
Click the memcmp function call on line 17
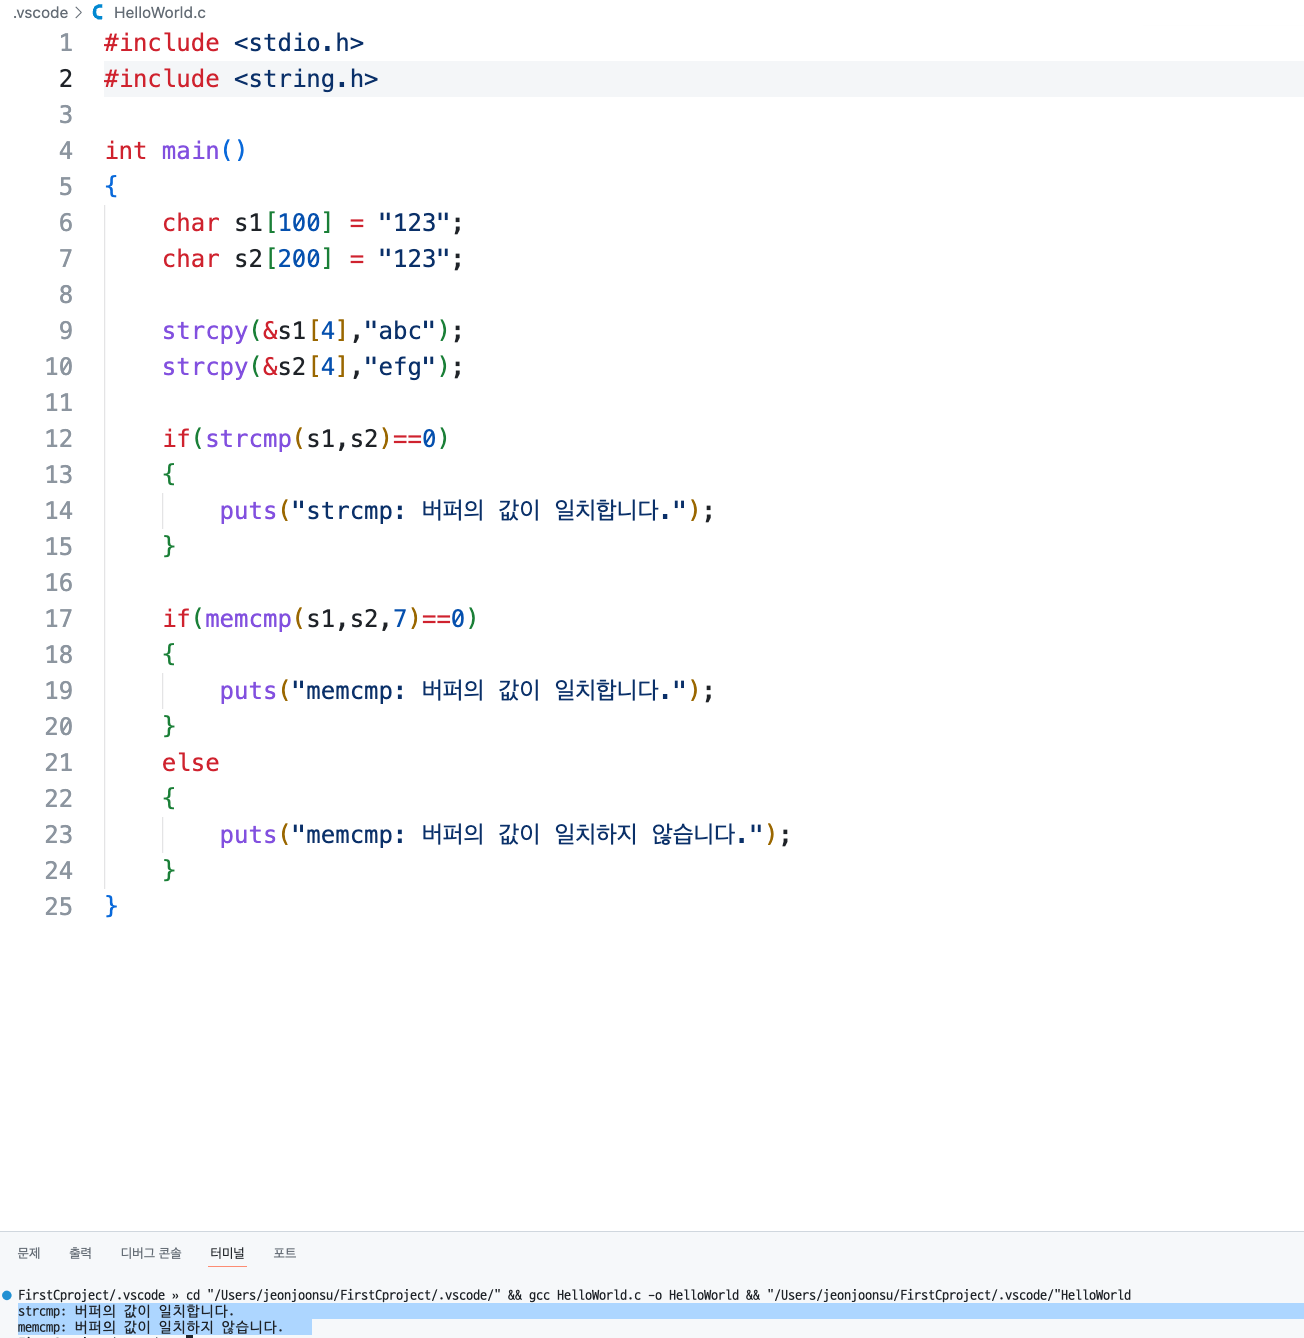248,619
